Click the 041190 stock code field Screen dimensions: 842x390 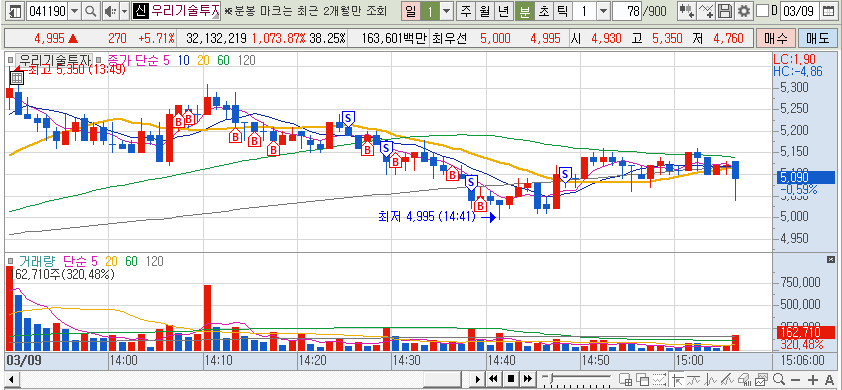coord(46,10)
